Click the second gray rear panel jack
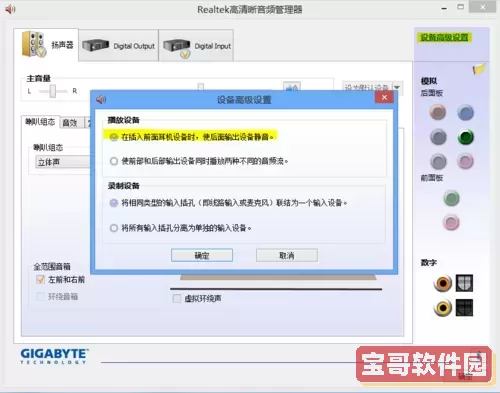 coord(438,162)
